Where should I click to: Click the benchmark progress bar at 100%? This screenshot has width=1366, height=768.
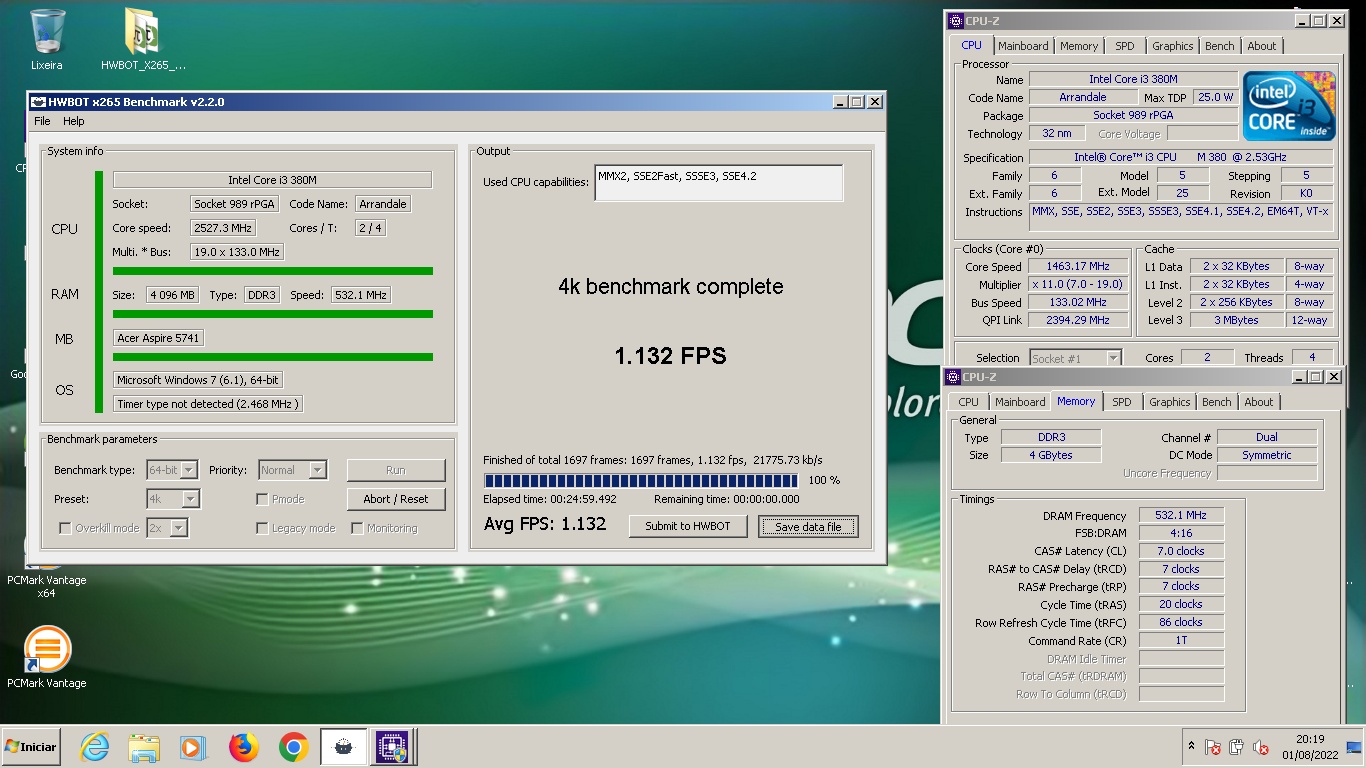point(641,480)
